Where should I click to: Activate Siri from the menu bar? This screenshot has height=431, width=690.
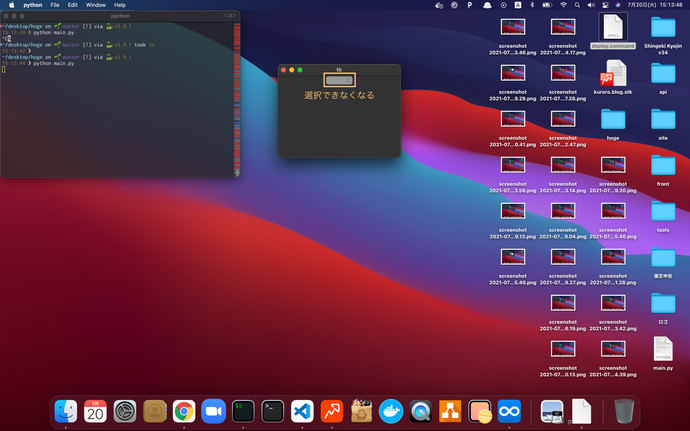pos(618,5)
